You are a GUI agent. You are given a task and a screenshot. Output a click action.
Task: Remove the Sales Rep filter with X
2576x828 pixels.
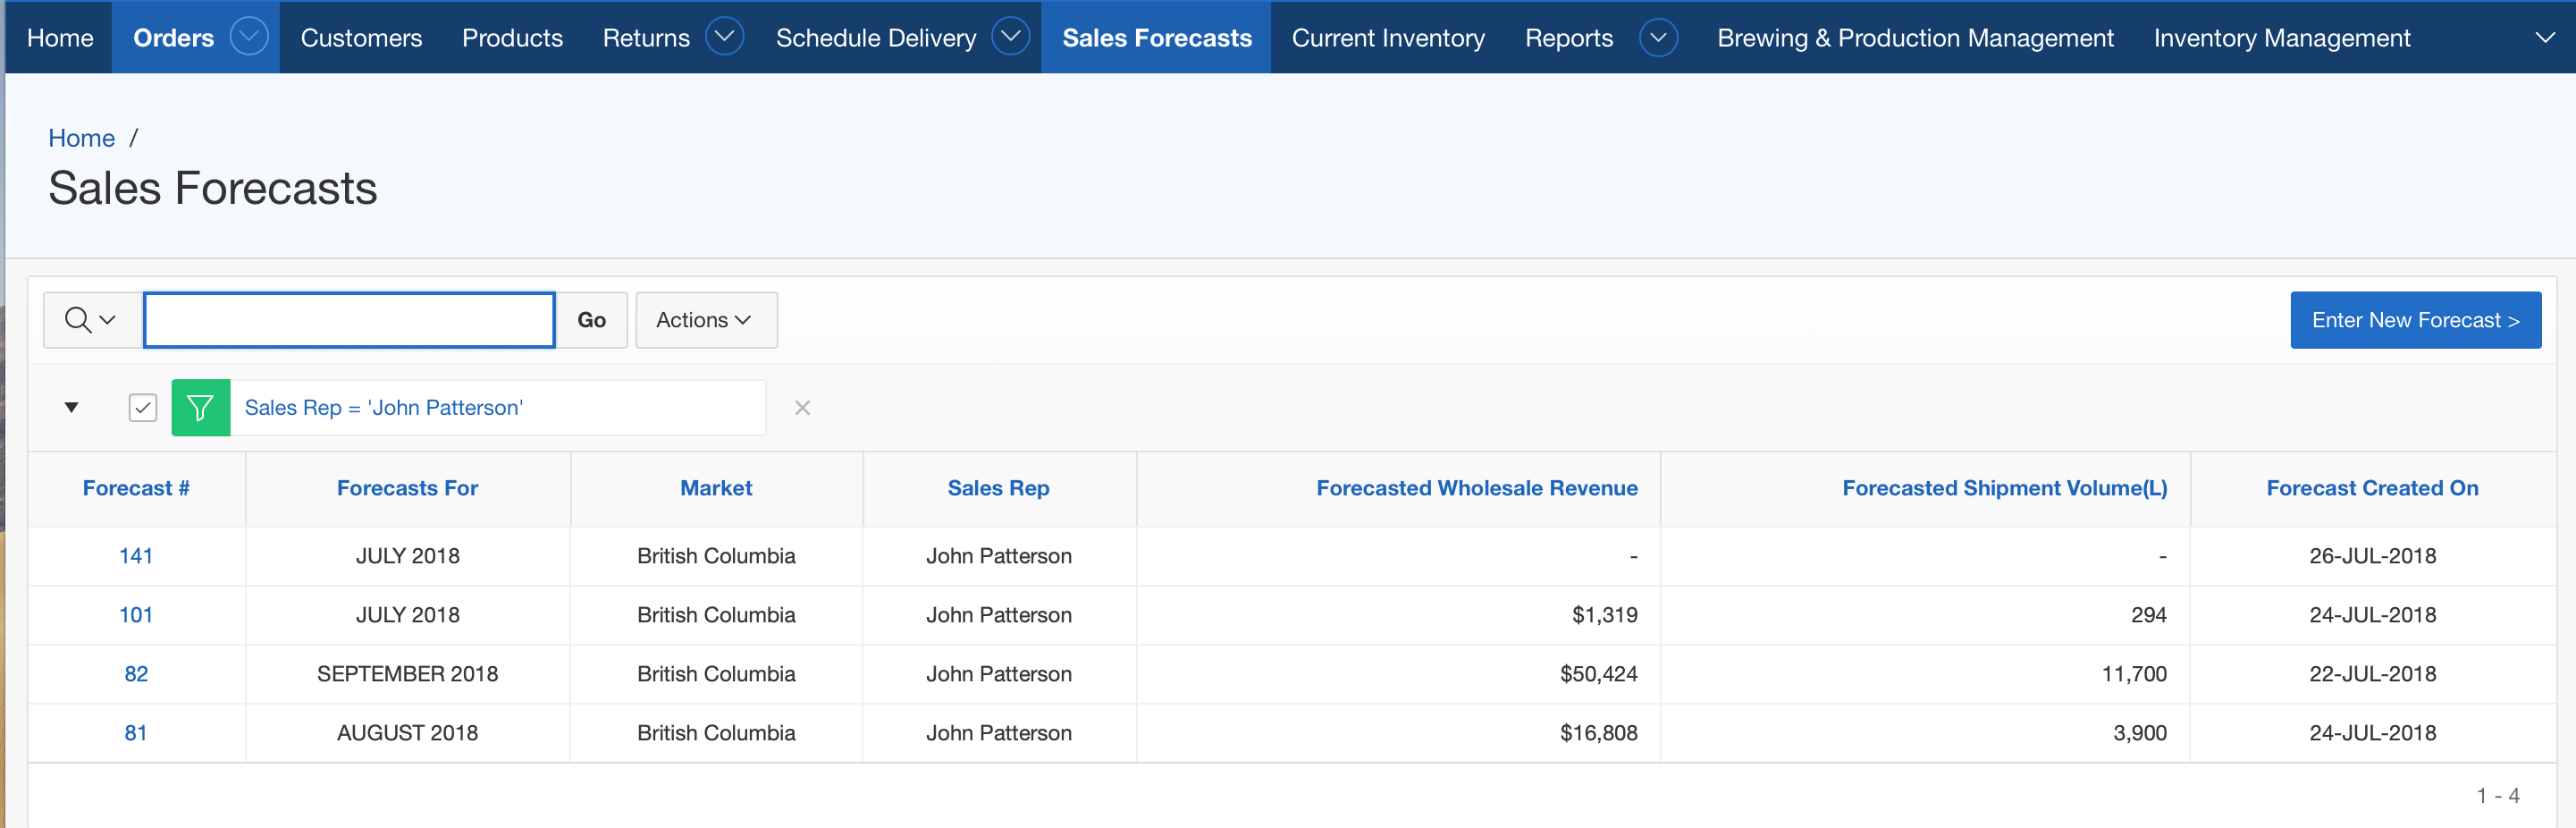click(802, 408)
